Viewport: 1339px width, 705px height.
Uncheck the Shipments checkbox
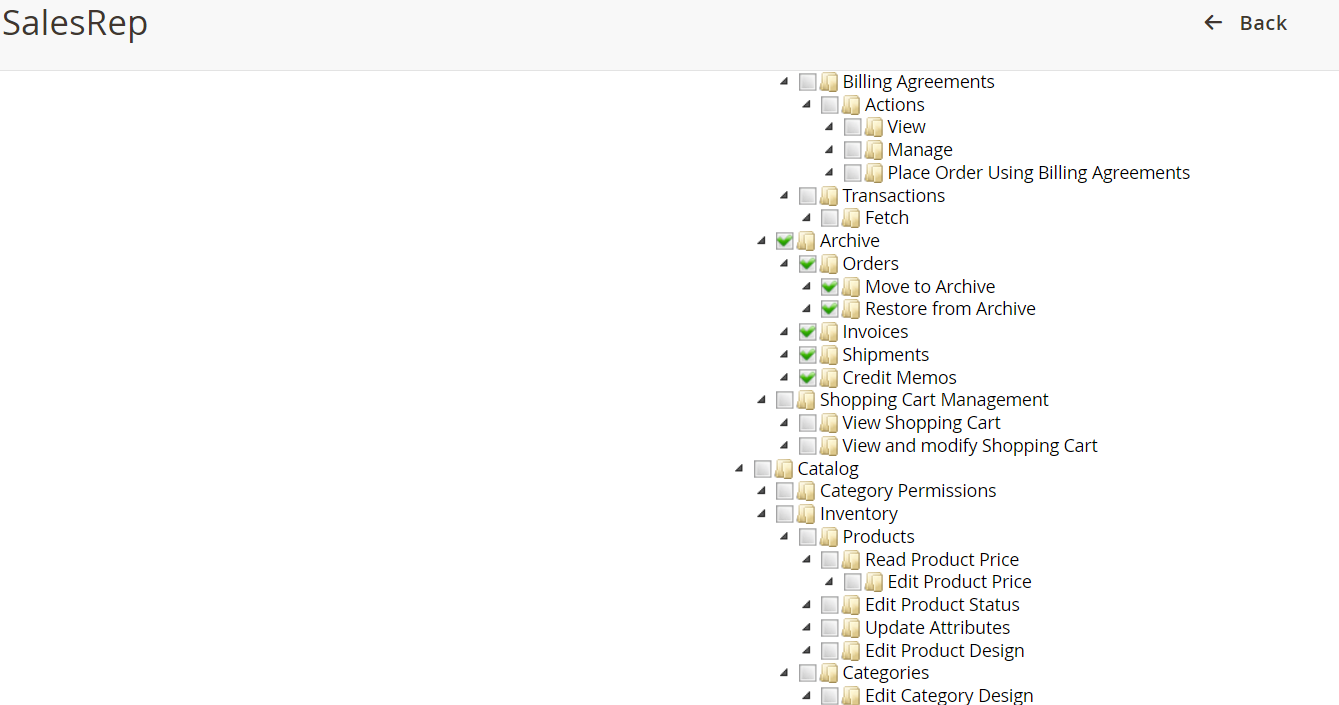pyautogui.click(x=808, y=355)
